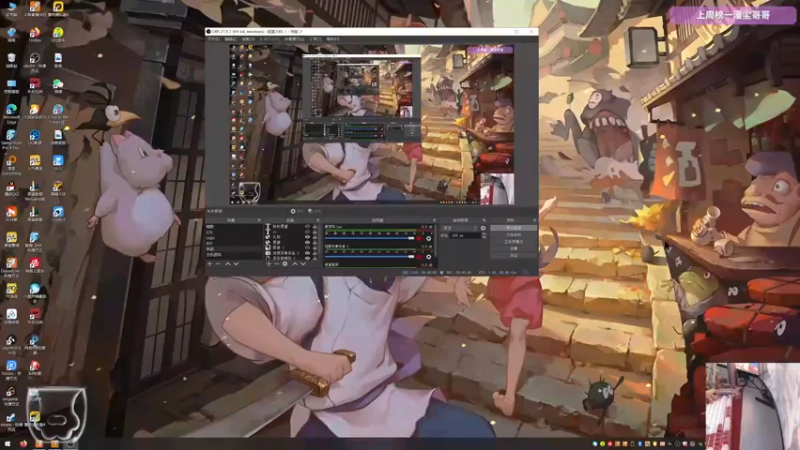The height and width of the screenshot is (450, 800).
Task: Open gear settings for first mixer channel
Action: pos(429,238)
